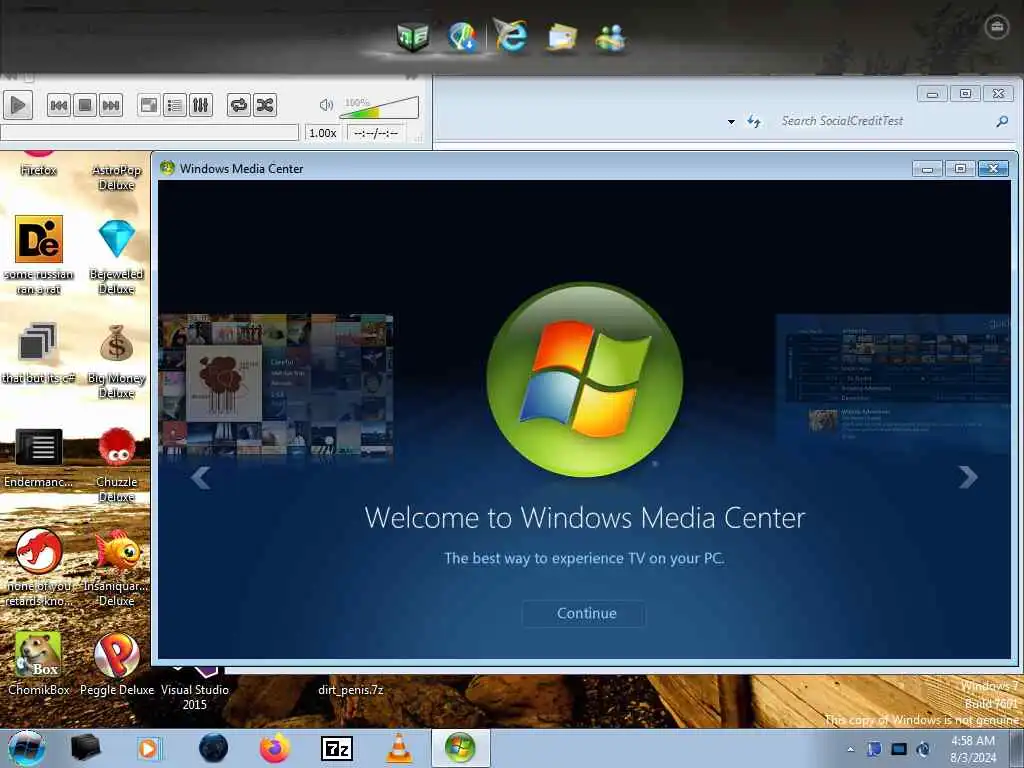Open VLC extended settings equalizer icon
The height and width of the screenshot is (768, 1024).
pos(200,105)
